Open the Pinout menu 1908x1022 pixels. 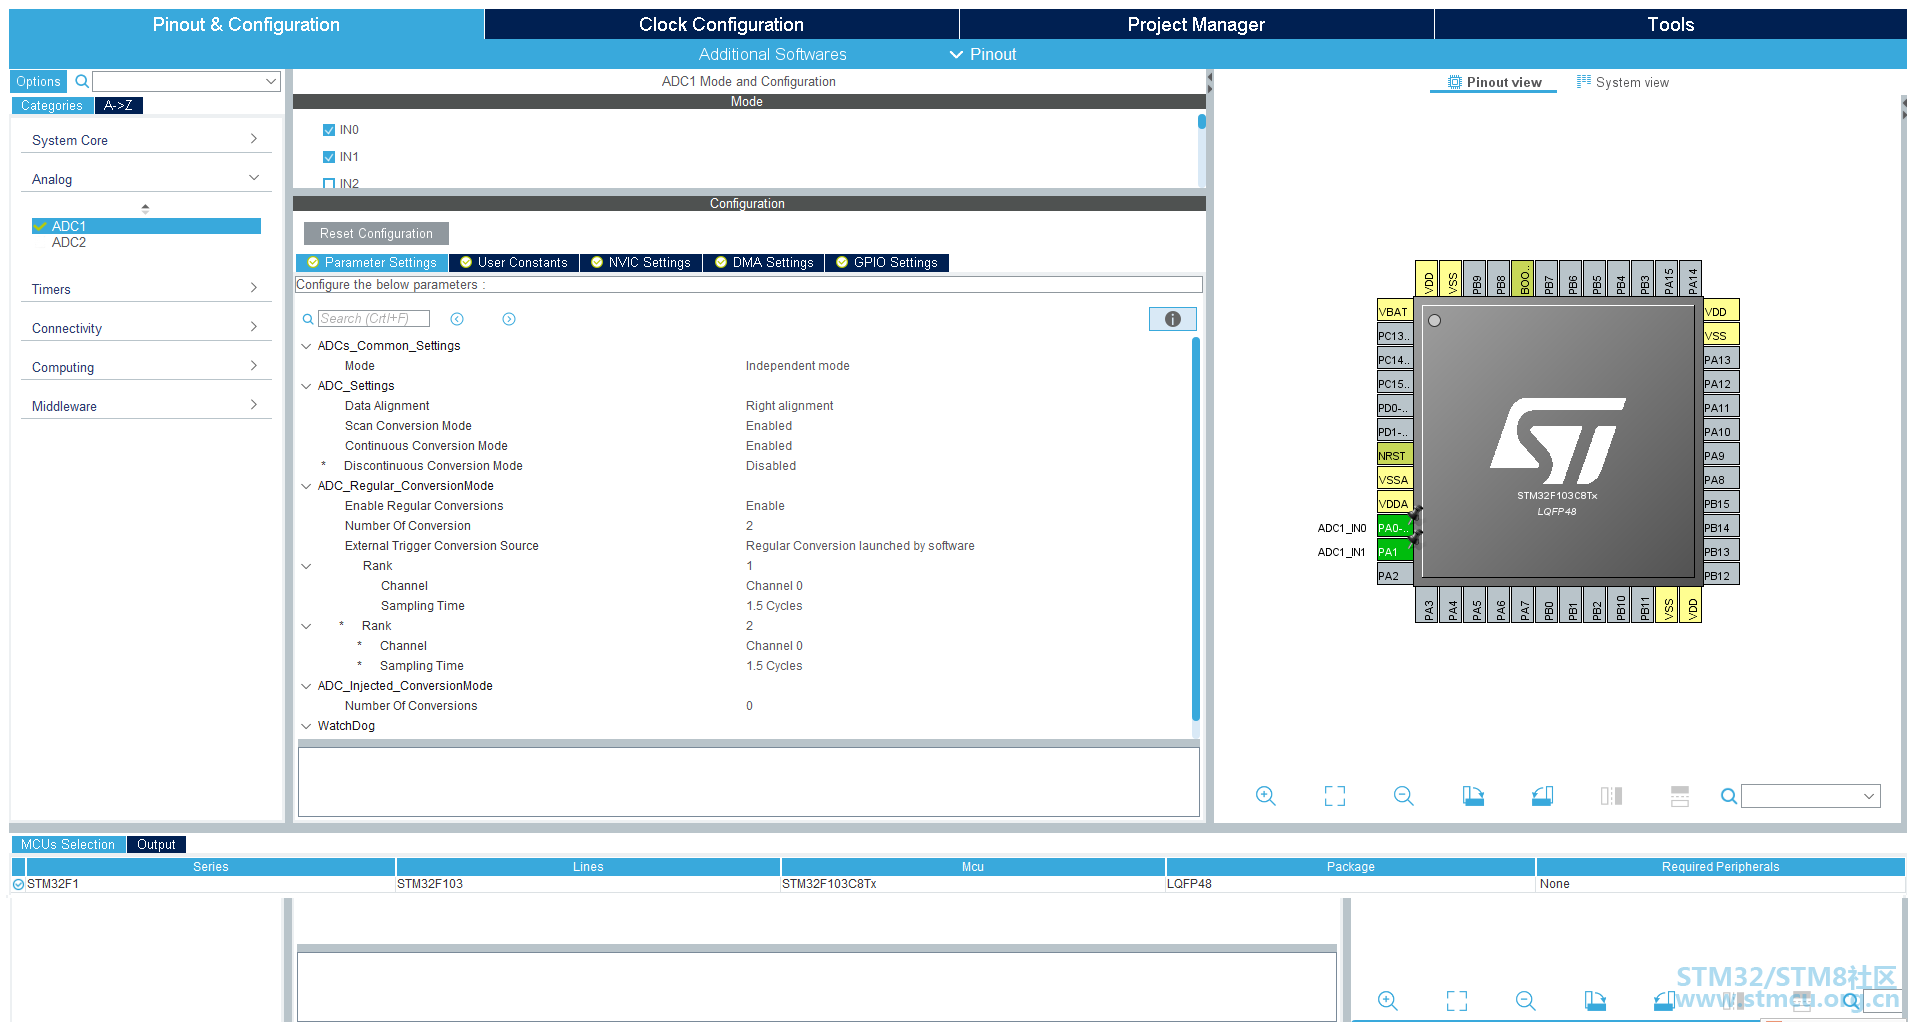click(983, 54)
